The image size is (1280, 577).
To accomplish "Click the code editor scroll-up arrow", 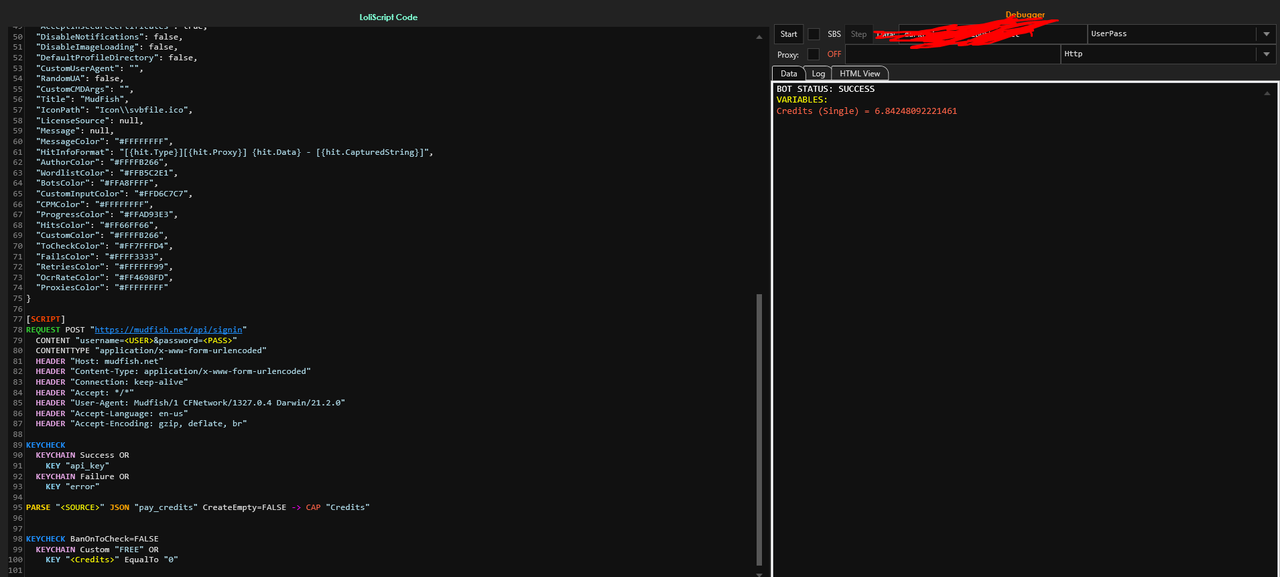I will point(758,37).
